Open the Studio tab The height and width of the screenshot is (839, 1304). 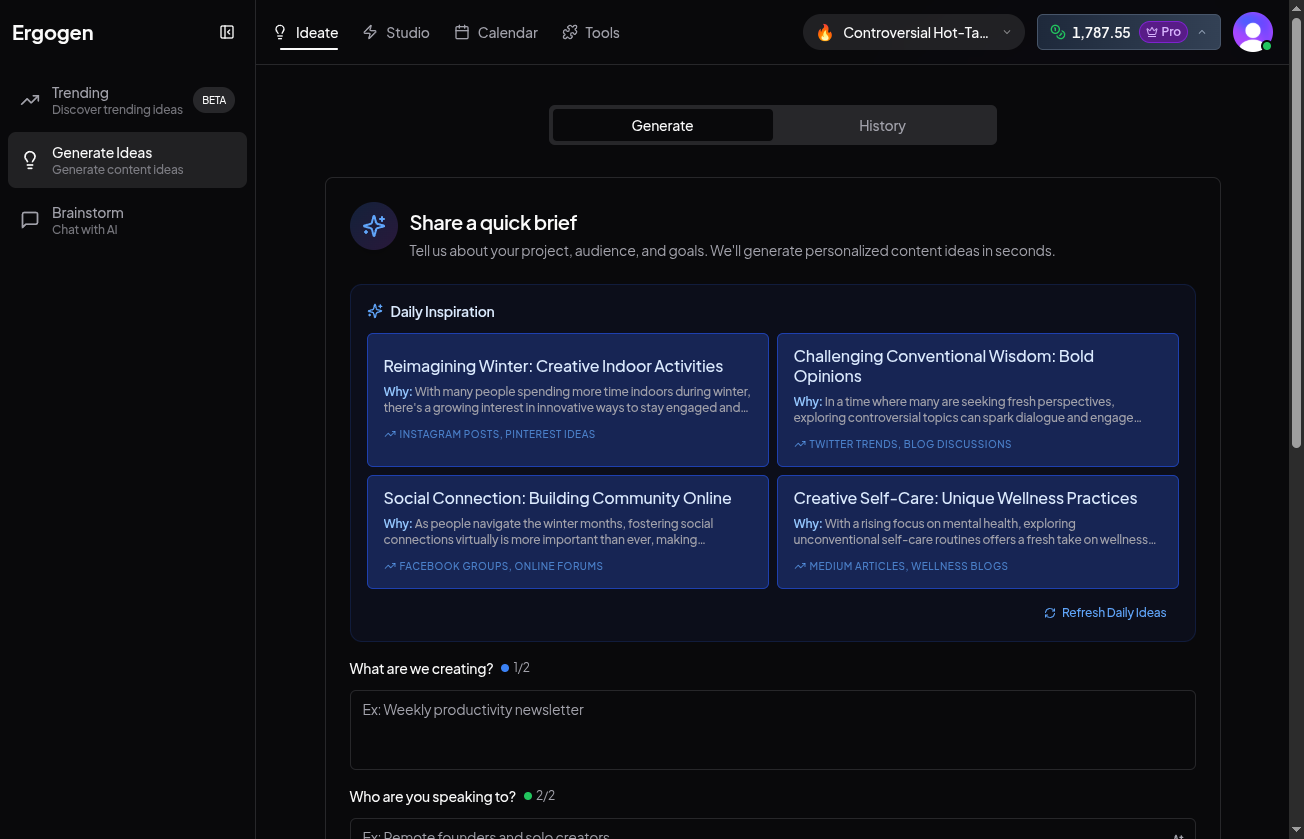397,32
